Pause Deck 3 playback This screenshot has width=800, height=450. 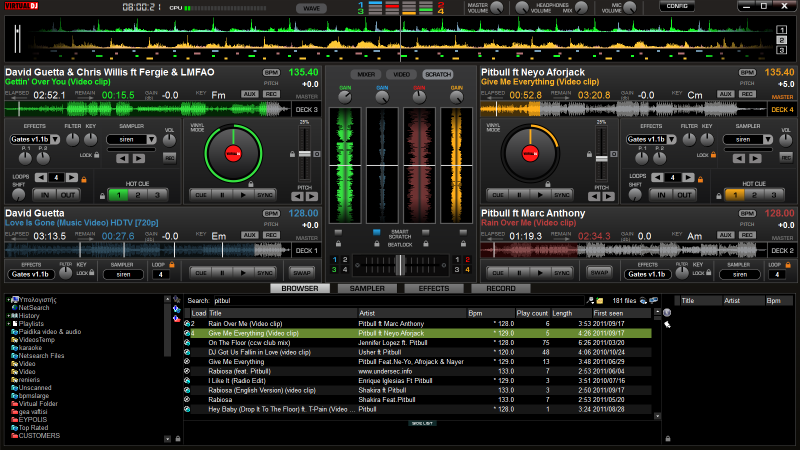pos(222,195)
